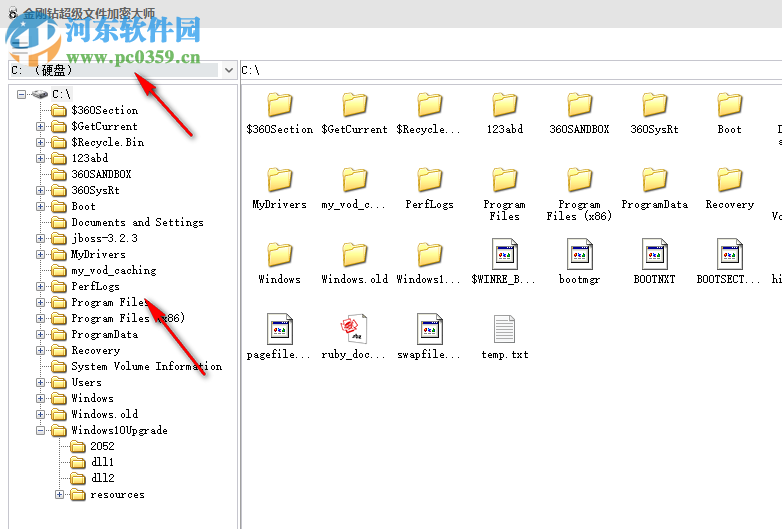
Task: Select the $360Section folder icon
Action: pos(280,105)
